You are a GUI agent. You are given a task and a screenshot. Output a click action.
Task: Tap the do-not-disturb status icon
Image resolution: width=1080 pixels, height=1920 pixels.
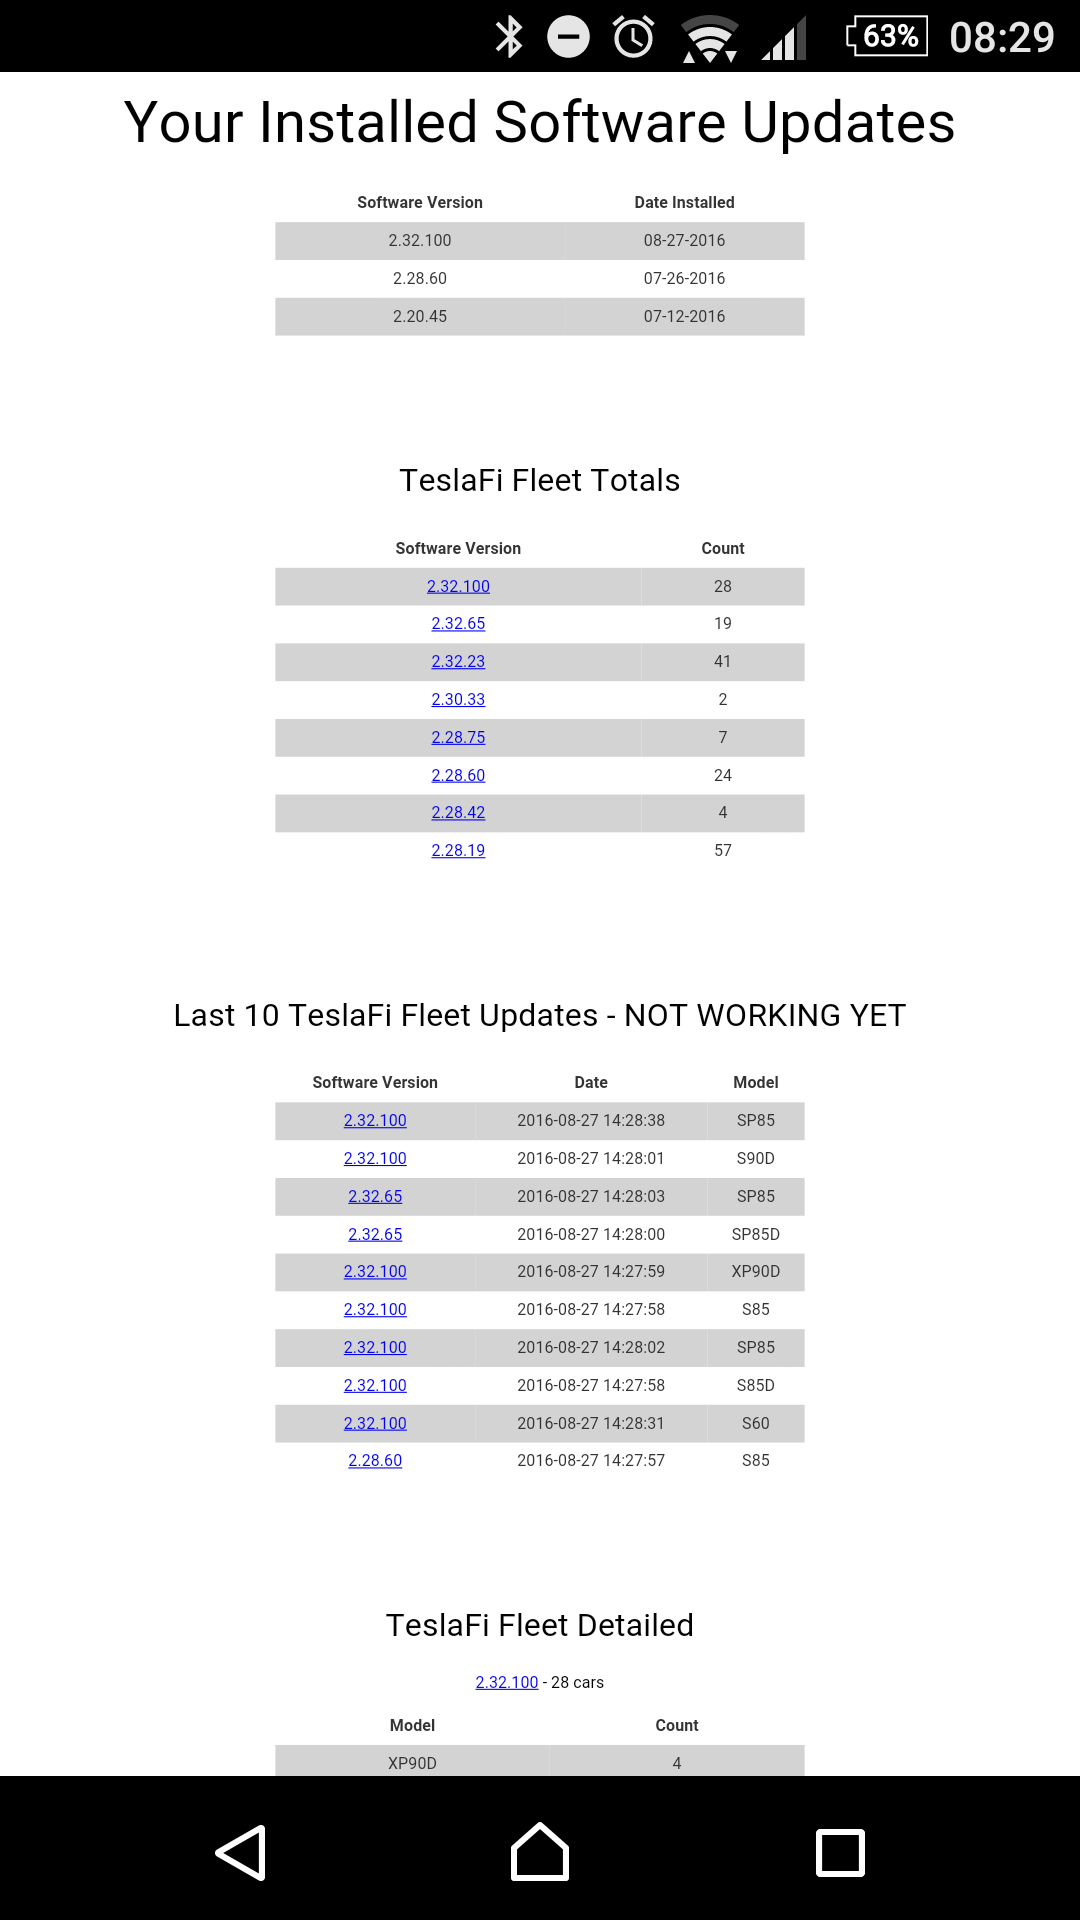coord(568,37)
